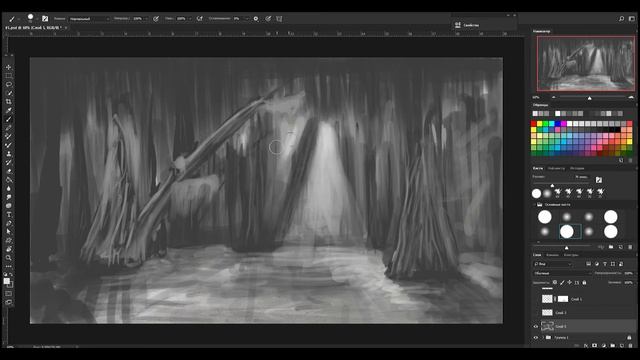Screen dimensions: 640x360
Task: Hide the Слой 5 layer
Action: [x=536, y=327]
